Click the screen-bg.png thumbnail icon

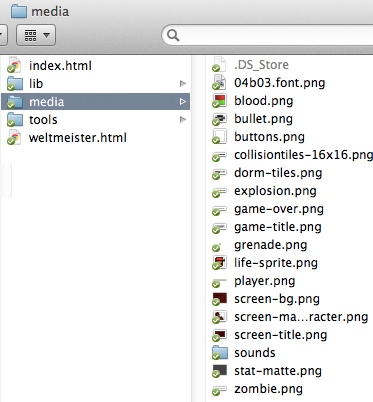pos(219,299)
